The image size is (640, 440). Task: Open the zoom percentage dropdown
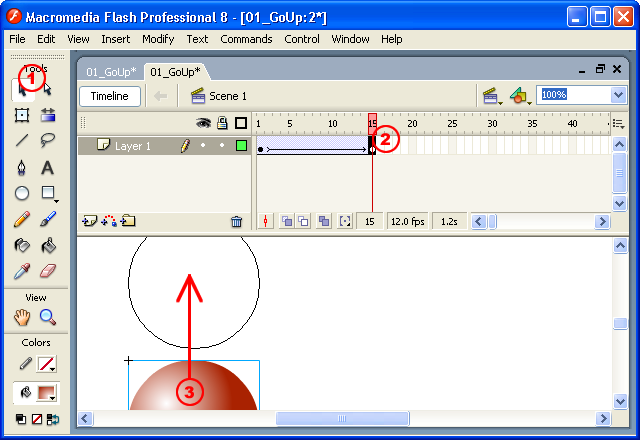click(617, 95)
